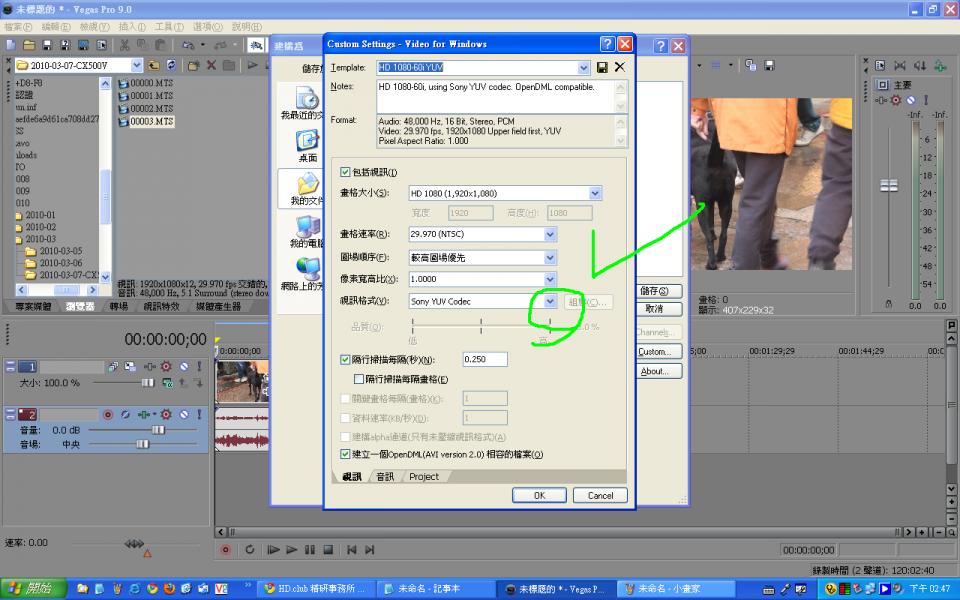Click the OK button
The image size is (960, 600).
[x=539, y=495]
